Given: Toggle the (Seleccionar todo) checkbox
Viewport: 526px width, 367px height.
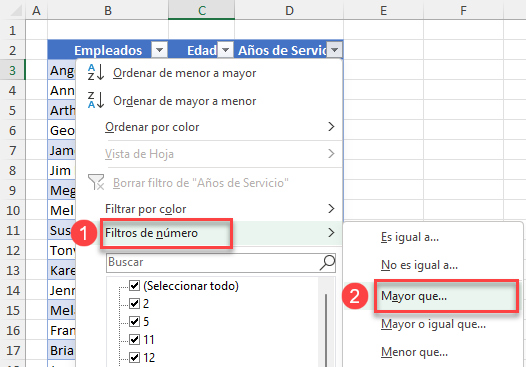Looking at the screenshot, I should (135, 285).
